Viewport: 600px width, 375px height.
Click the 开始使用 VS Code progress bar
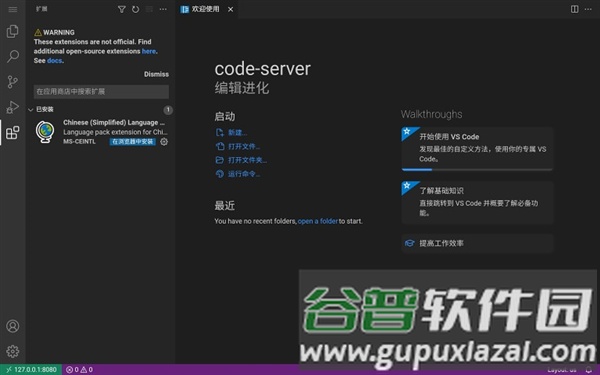click(x=477, y=169)
